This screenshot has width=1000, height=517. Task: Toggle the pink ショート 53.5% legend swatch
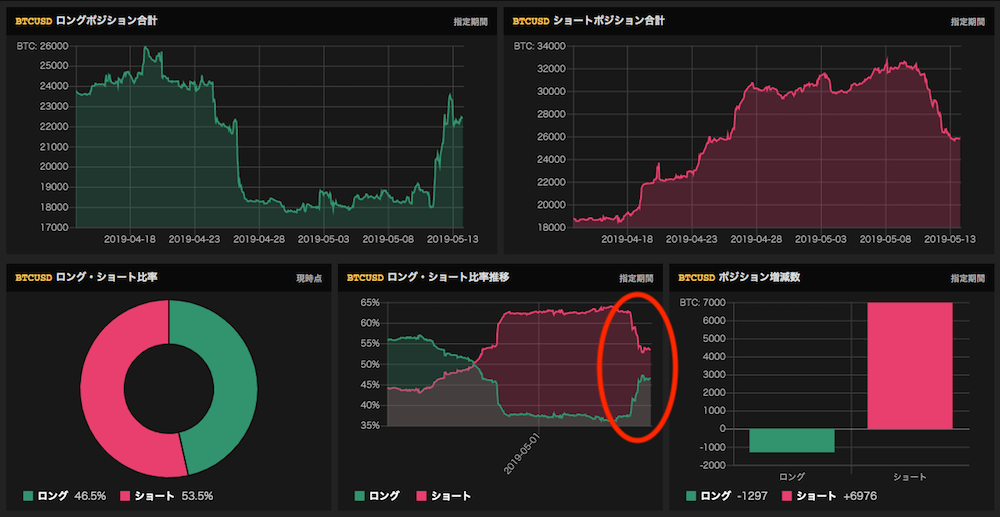pyautogui.click(x=125, y=495)
